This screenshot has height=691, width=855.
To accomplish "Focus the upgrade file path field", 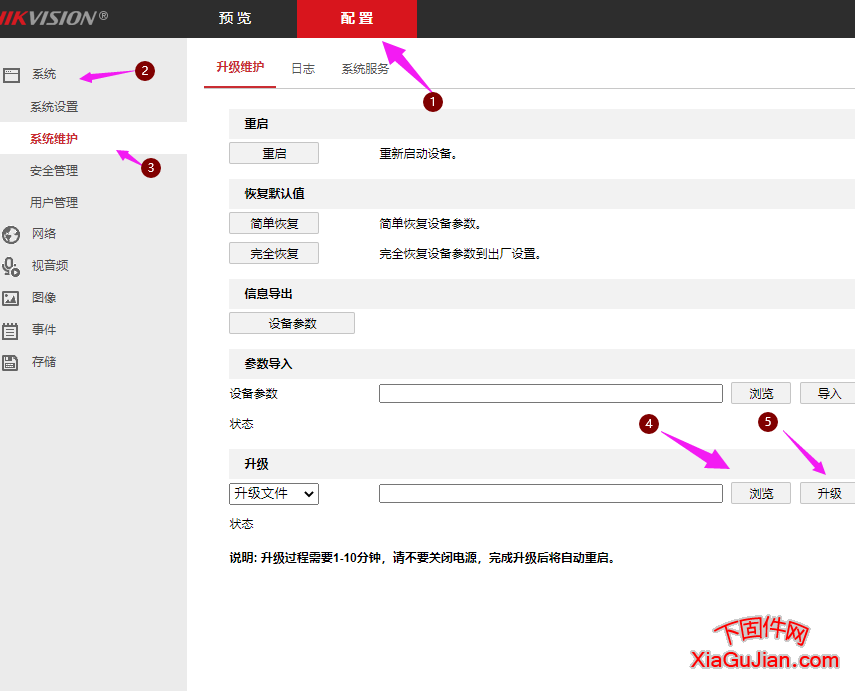I will (551, 494).
